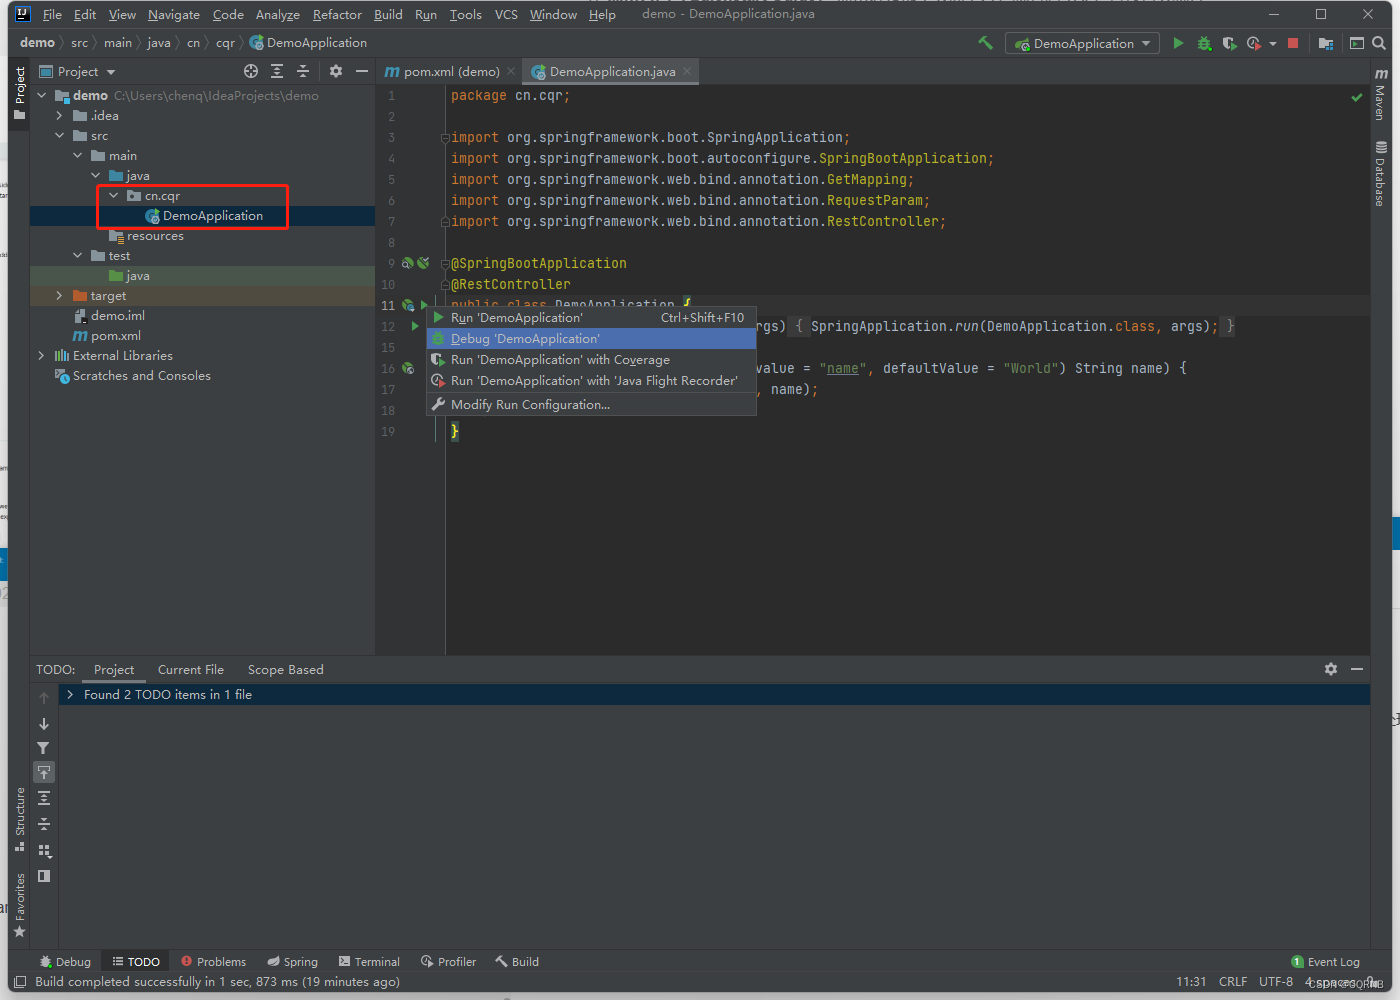Open the Refactor menu
Image resolution: width=1400 pixels, height=1000 pixels.
coord(337,14)
